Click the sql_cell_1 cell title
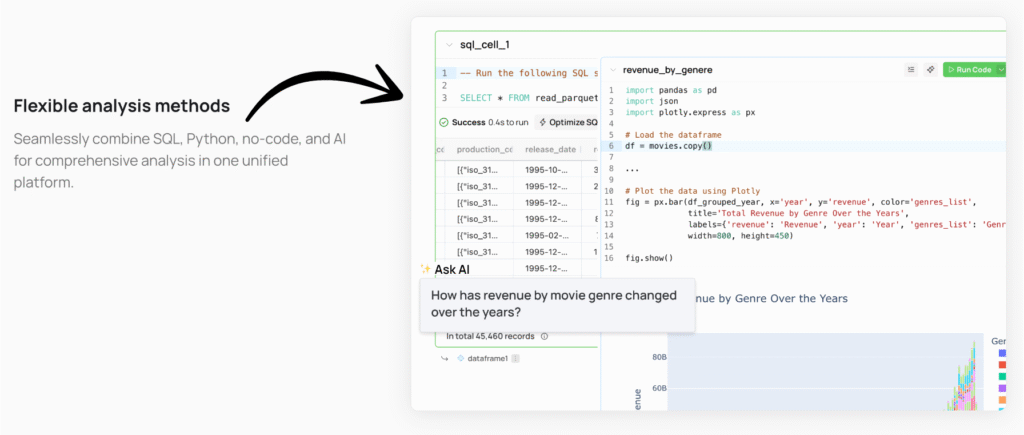 click(x=485, y=45)
